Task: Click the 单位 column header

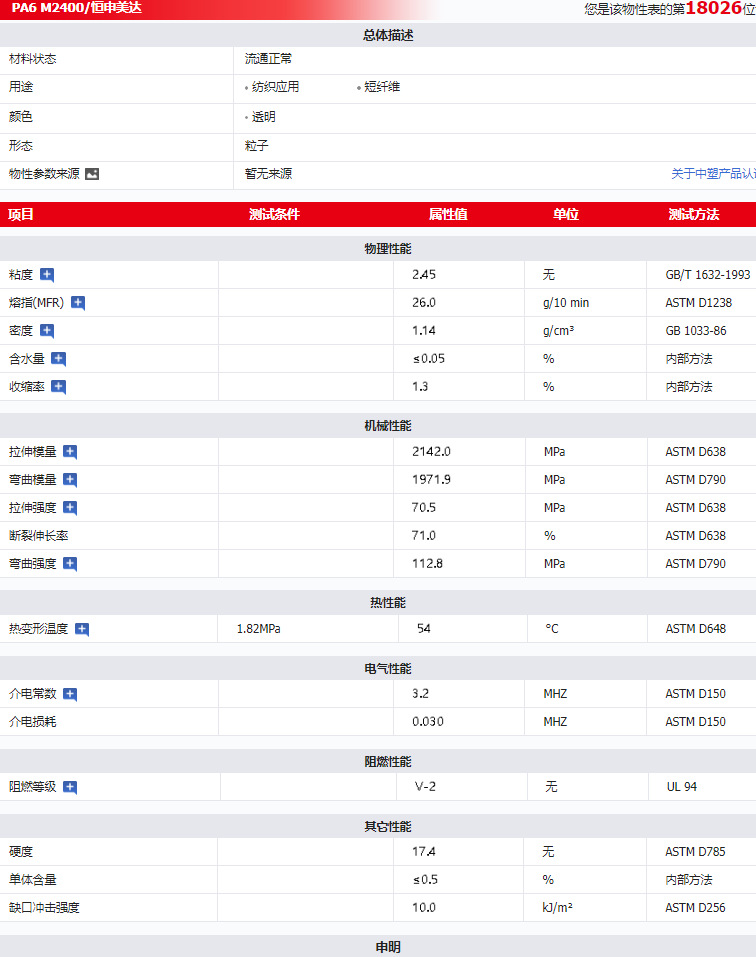Action: (566, 214)
